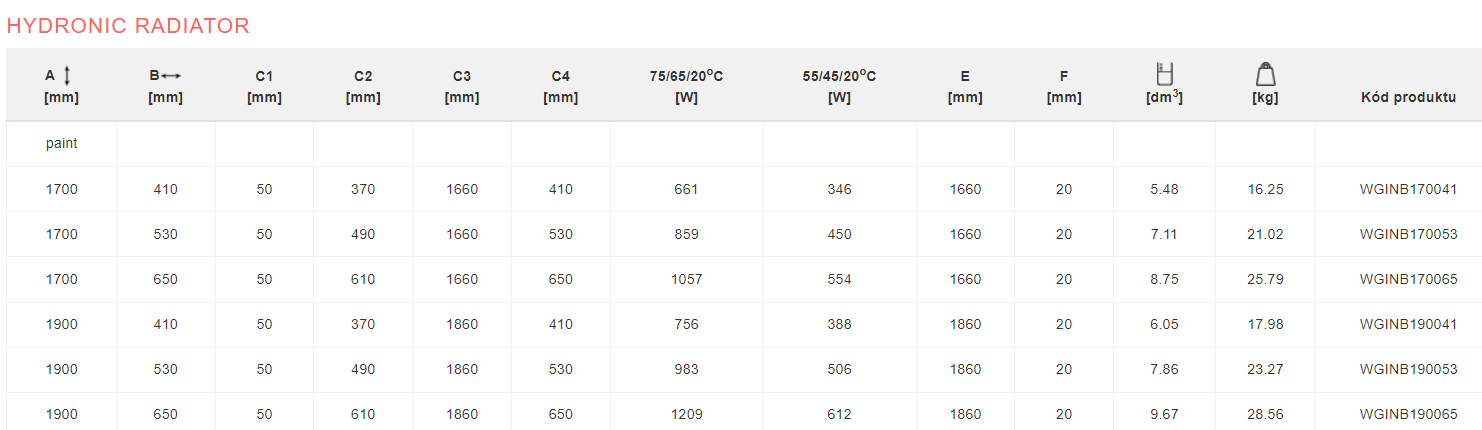
Task: Click the water capacity icon above dm³
Action: tap(1164, 74)
